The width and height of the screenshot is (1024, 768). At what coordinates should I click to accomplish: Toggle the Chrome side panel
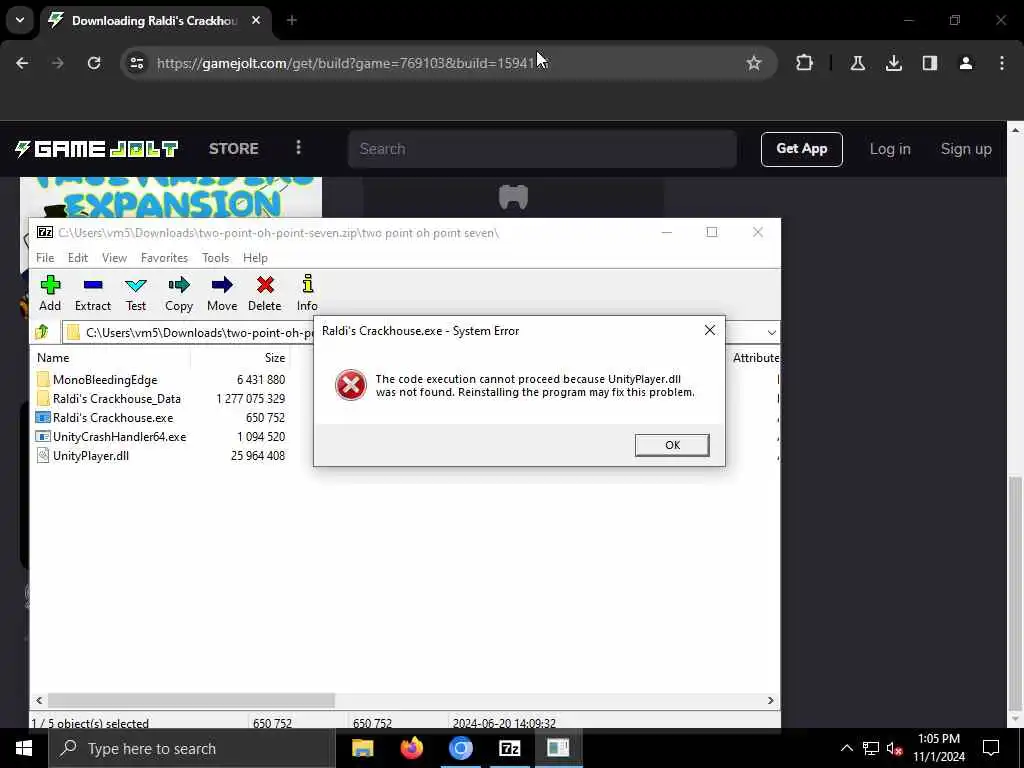[x=929, y=63]
